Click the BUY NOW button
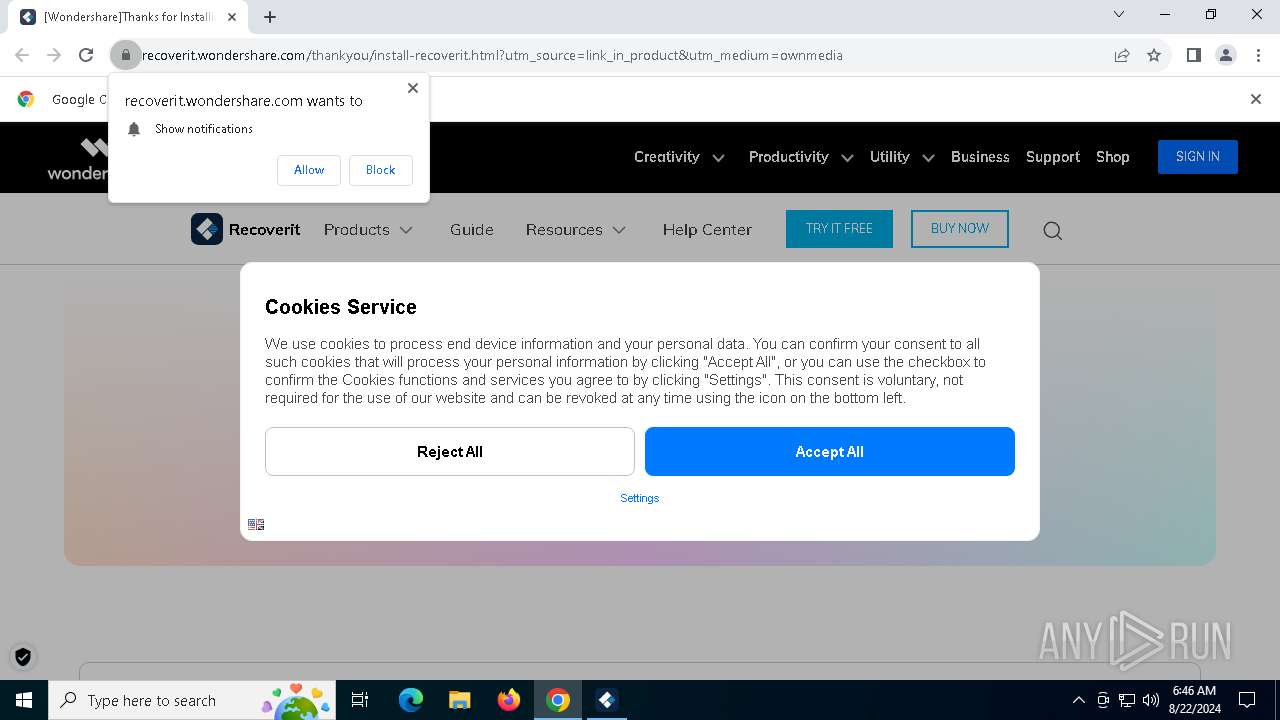This screenshot has width=1280, height=720. pos(960,229)
